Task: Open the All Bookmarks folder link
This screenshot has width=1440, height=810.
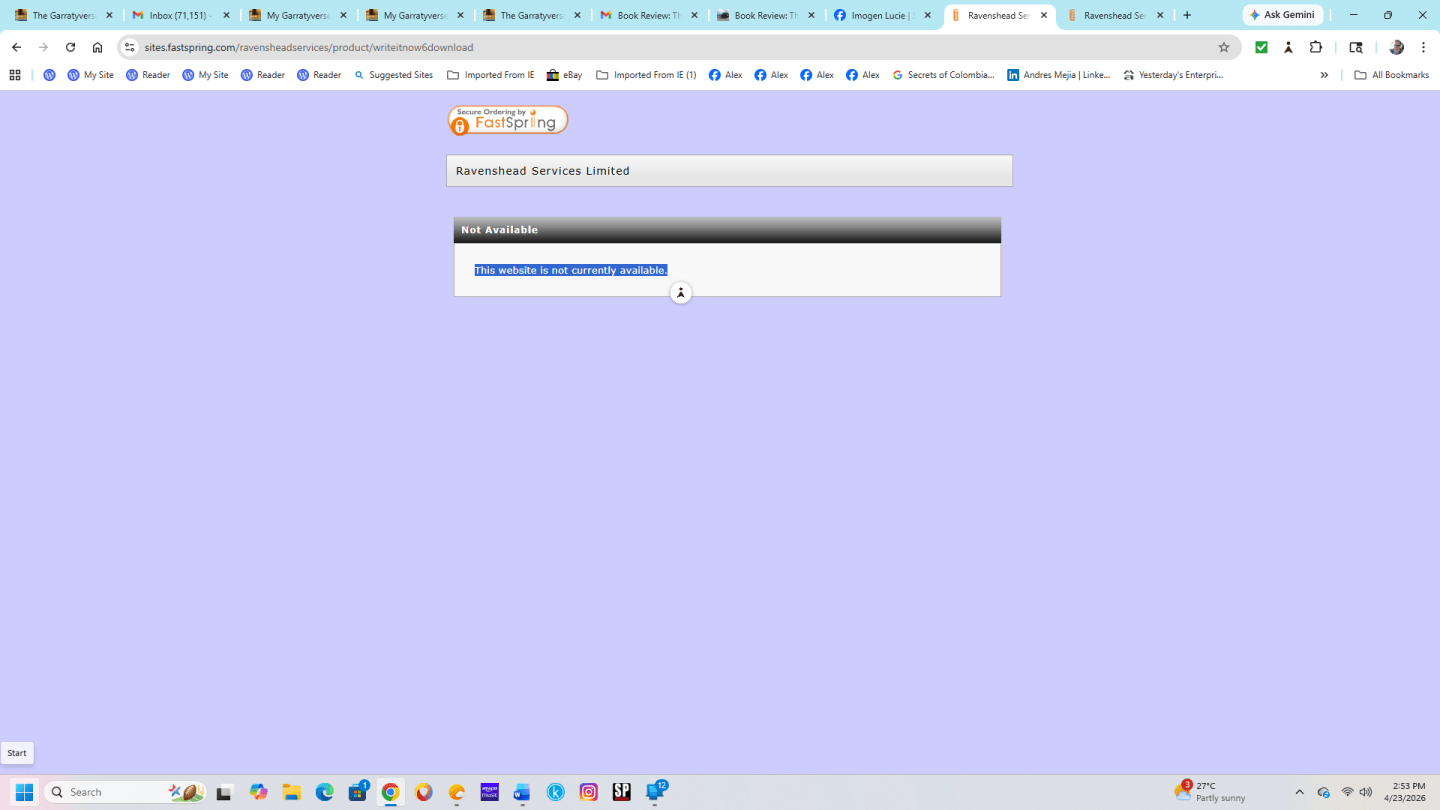Action: coord(1391,74)
